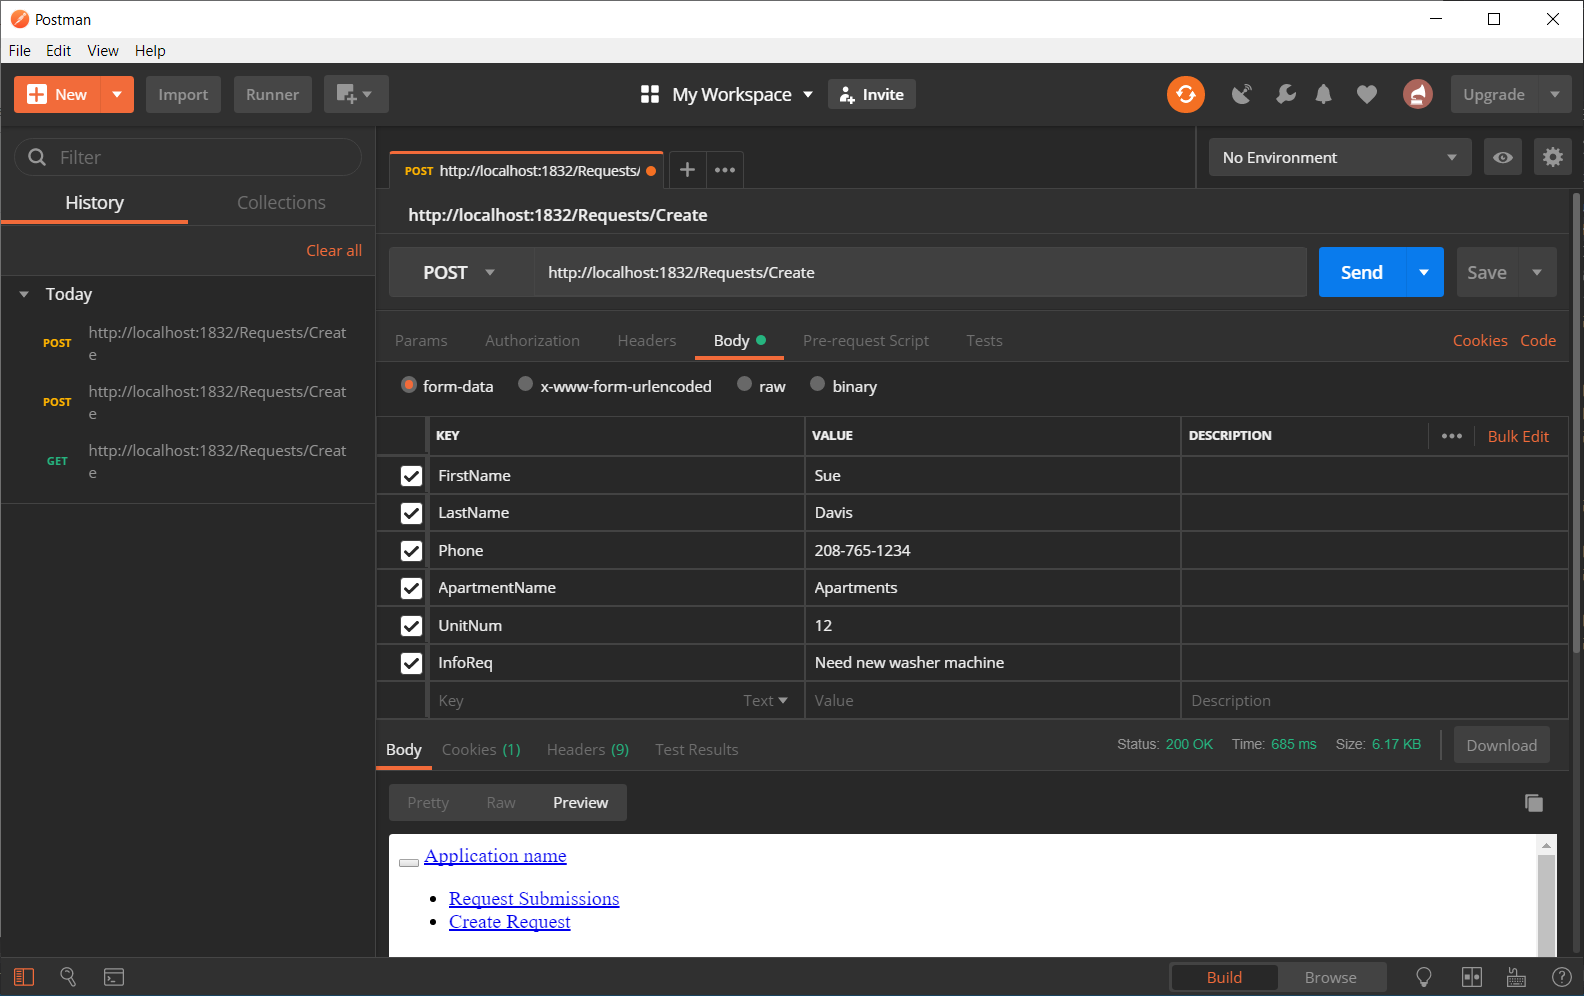The height and width of the screenshot is (996, 1584).
Task: Click the request URL input field
Action: click(918, 273)
